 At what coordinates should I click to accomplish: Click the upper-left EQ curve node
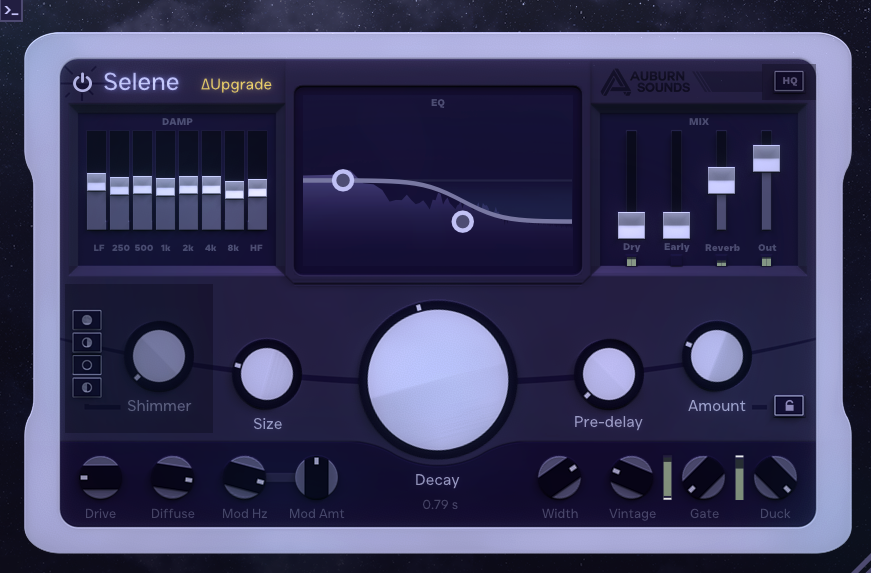click(x=343, y=180)
